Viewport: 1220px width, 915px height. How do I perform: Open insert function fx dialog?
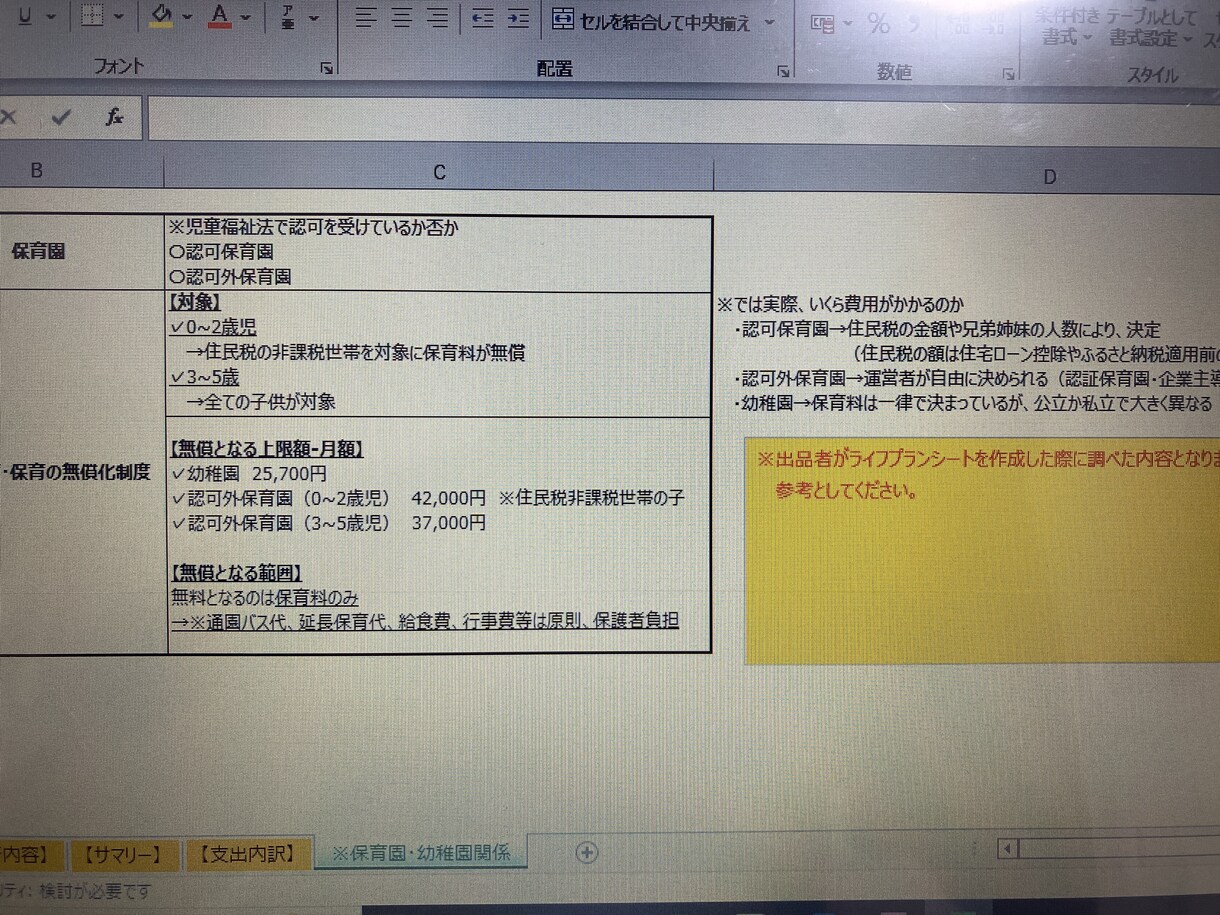click(115, 117)
